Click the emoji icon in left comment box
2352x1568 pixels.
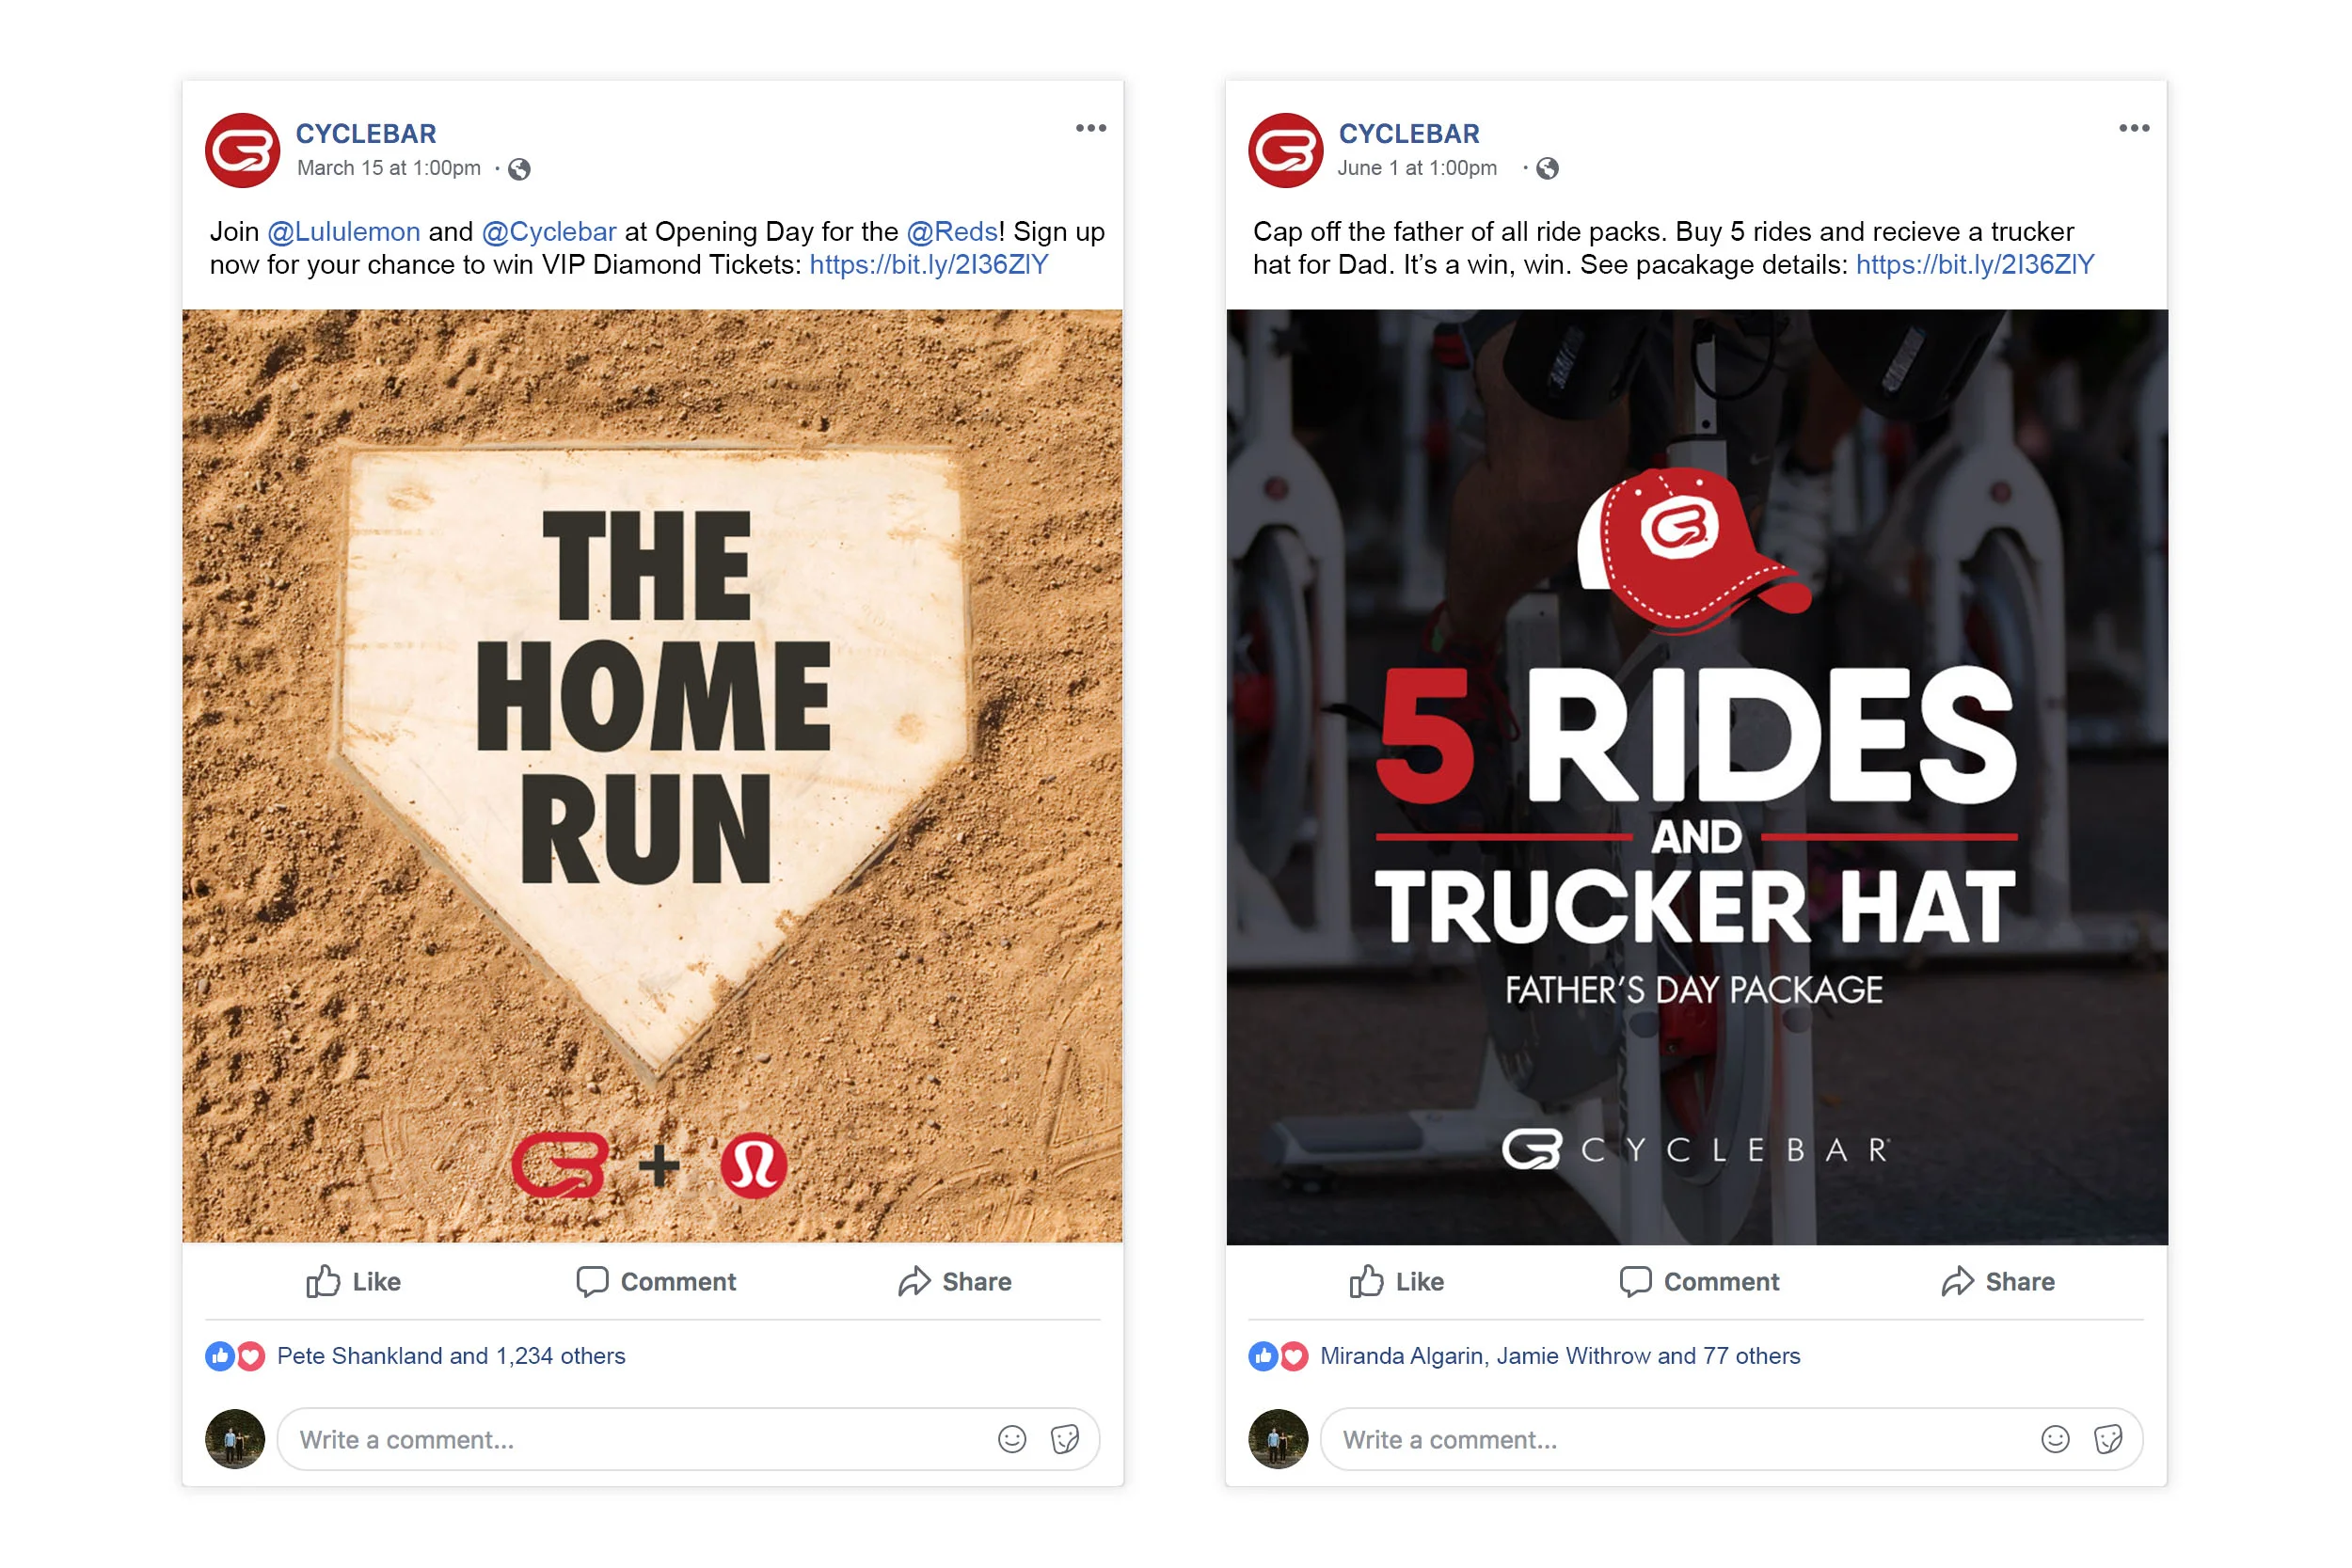(x=1012, y=1439)
